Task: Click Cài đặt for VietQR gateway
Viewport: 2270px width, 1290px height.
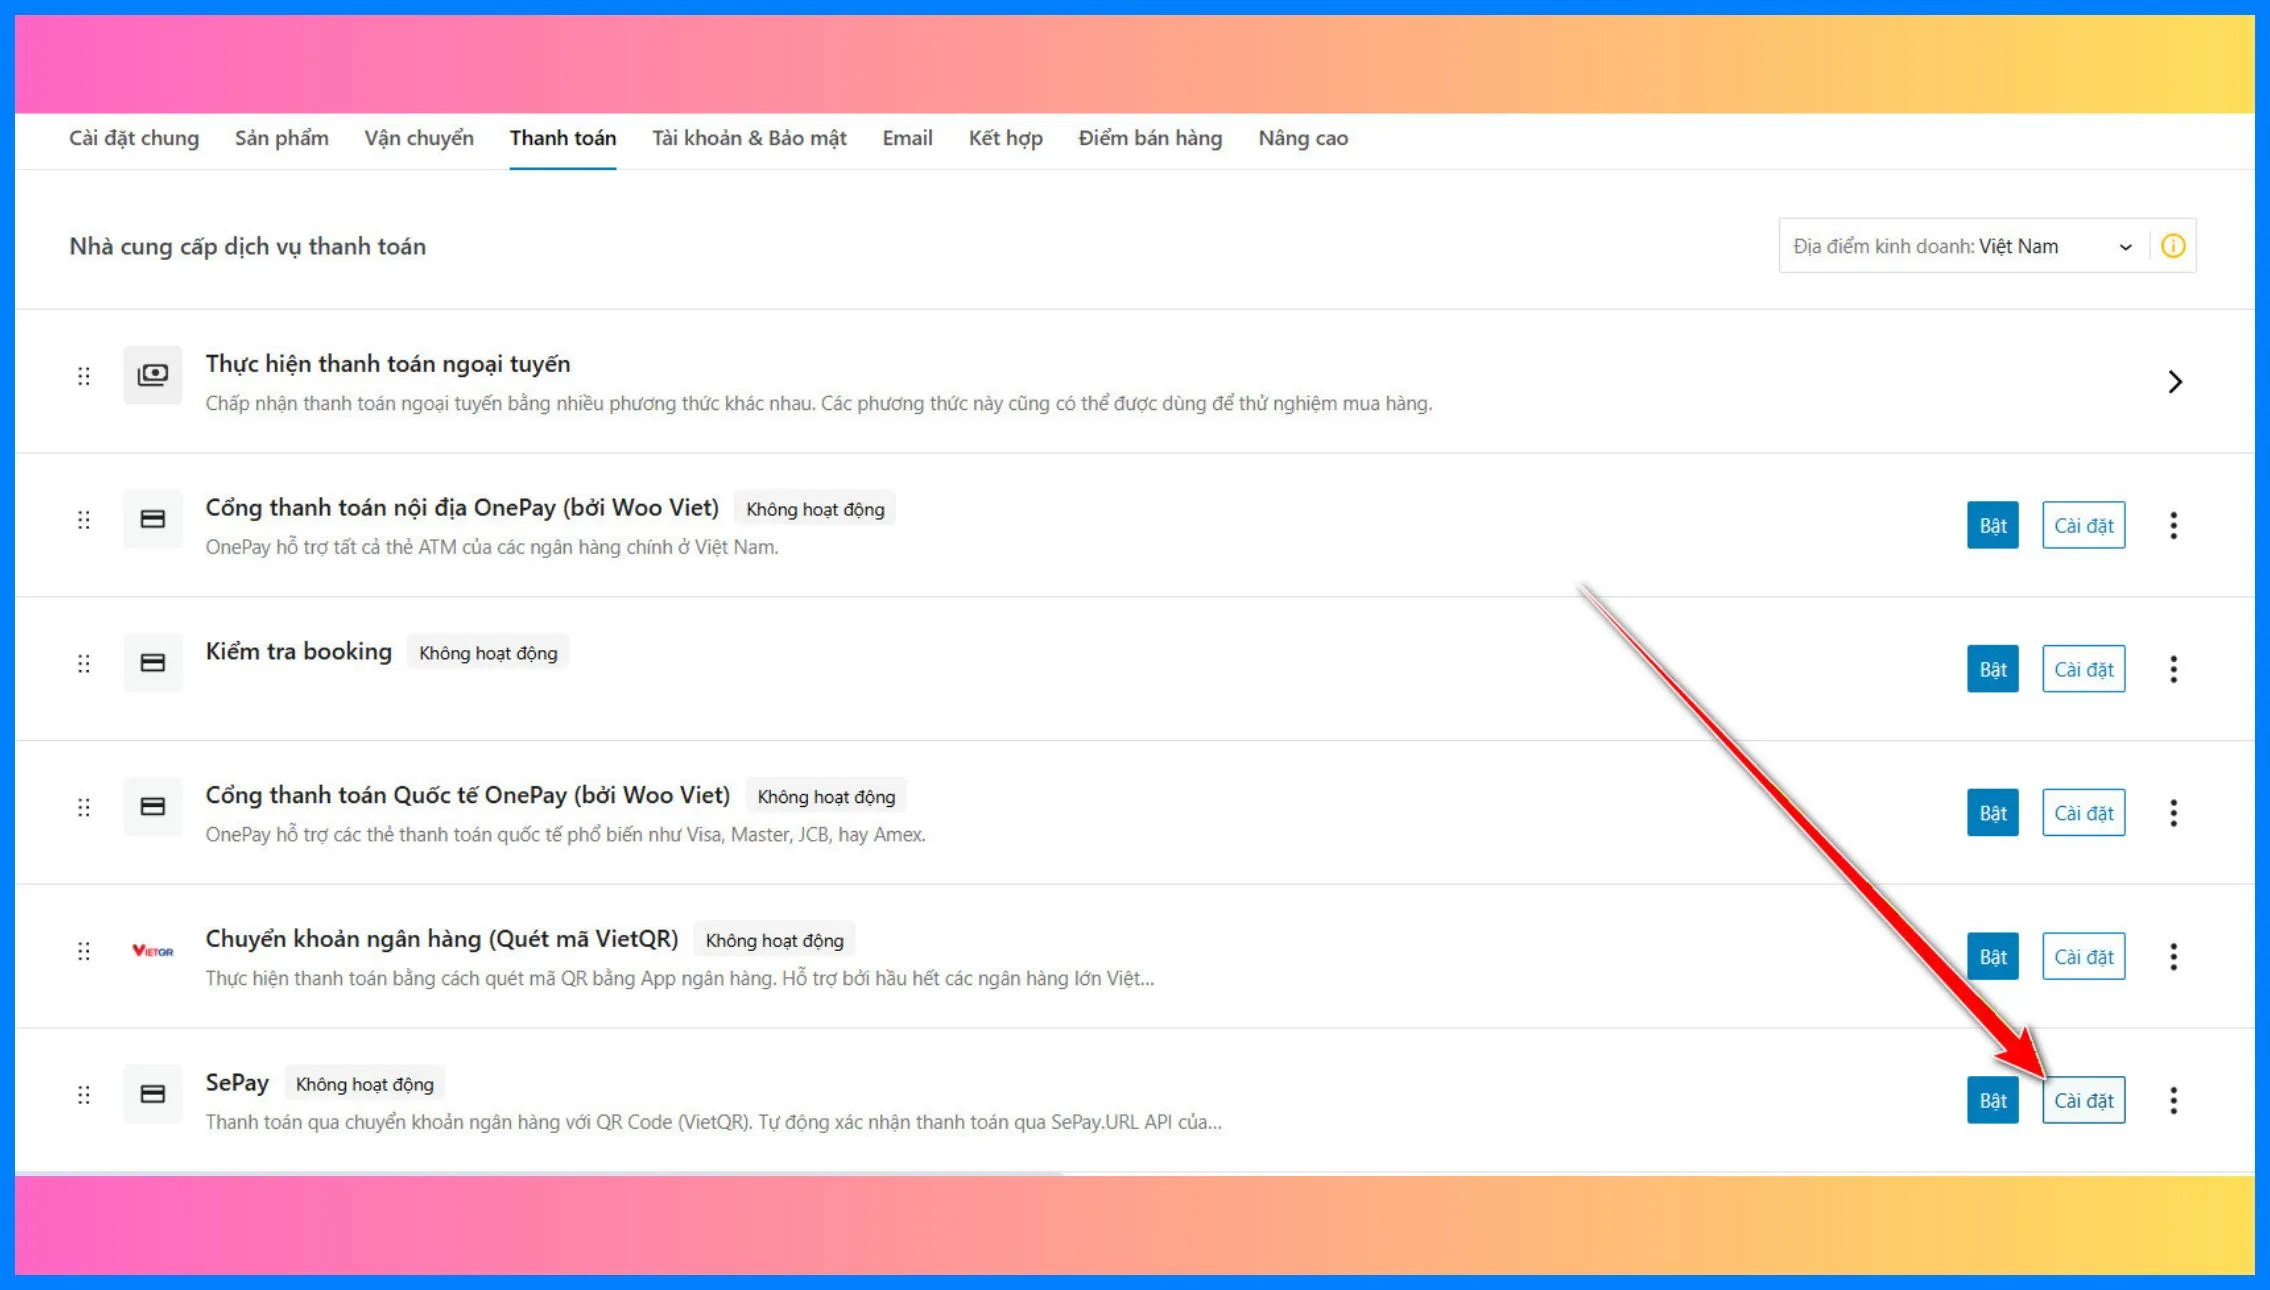Action: tap(2083, 957)
